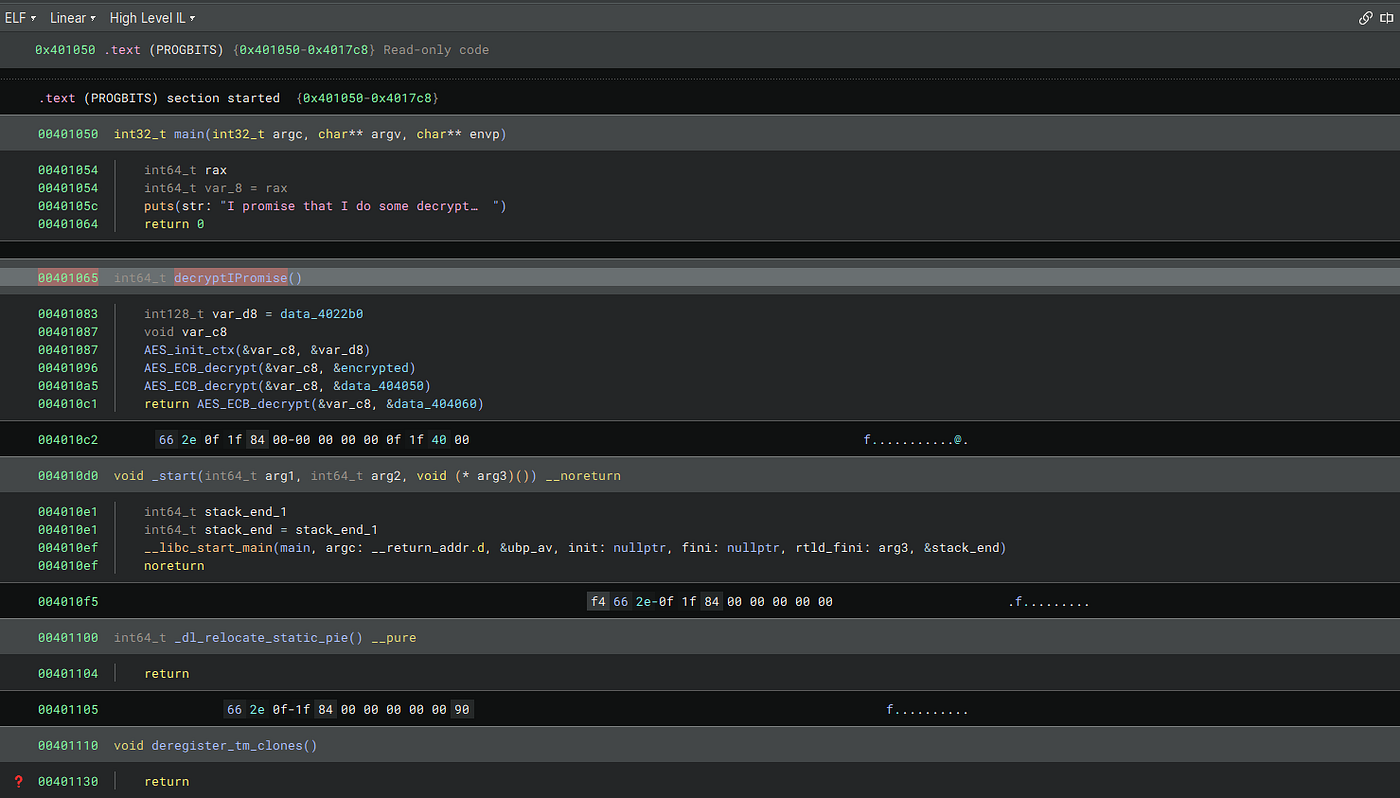
Task: Click address 00401100 function header
Action: [68, 638]
